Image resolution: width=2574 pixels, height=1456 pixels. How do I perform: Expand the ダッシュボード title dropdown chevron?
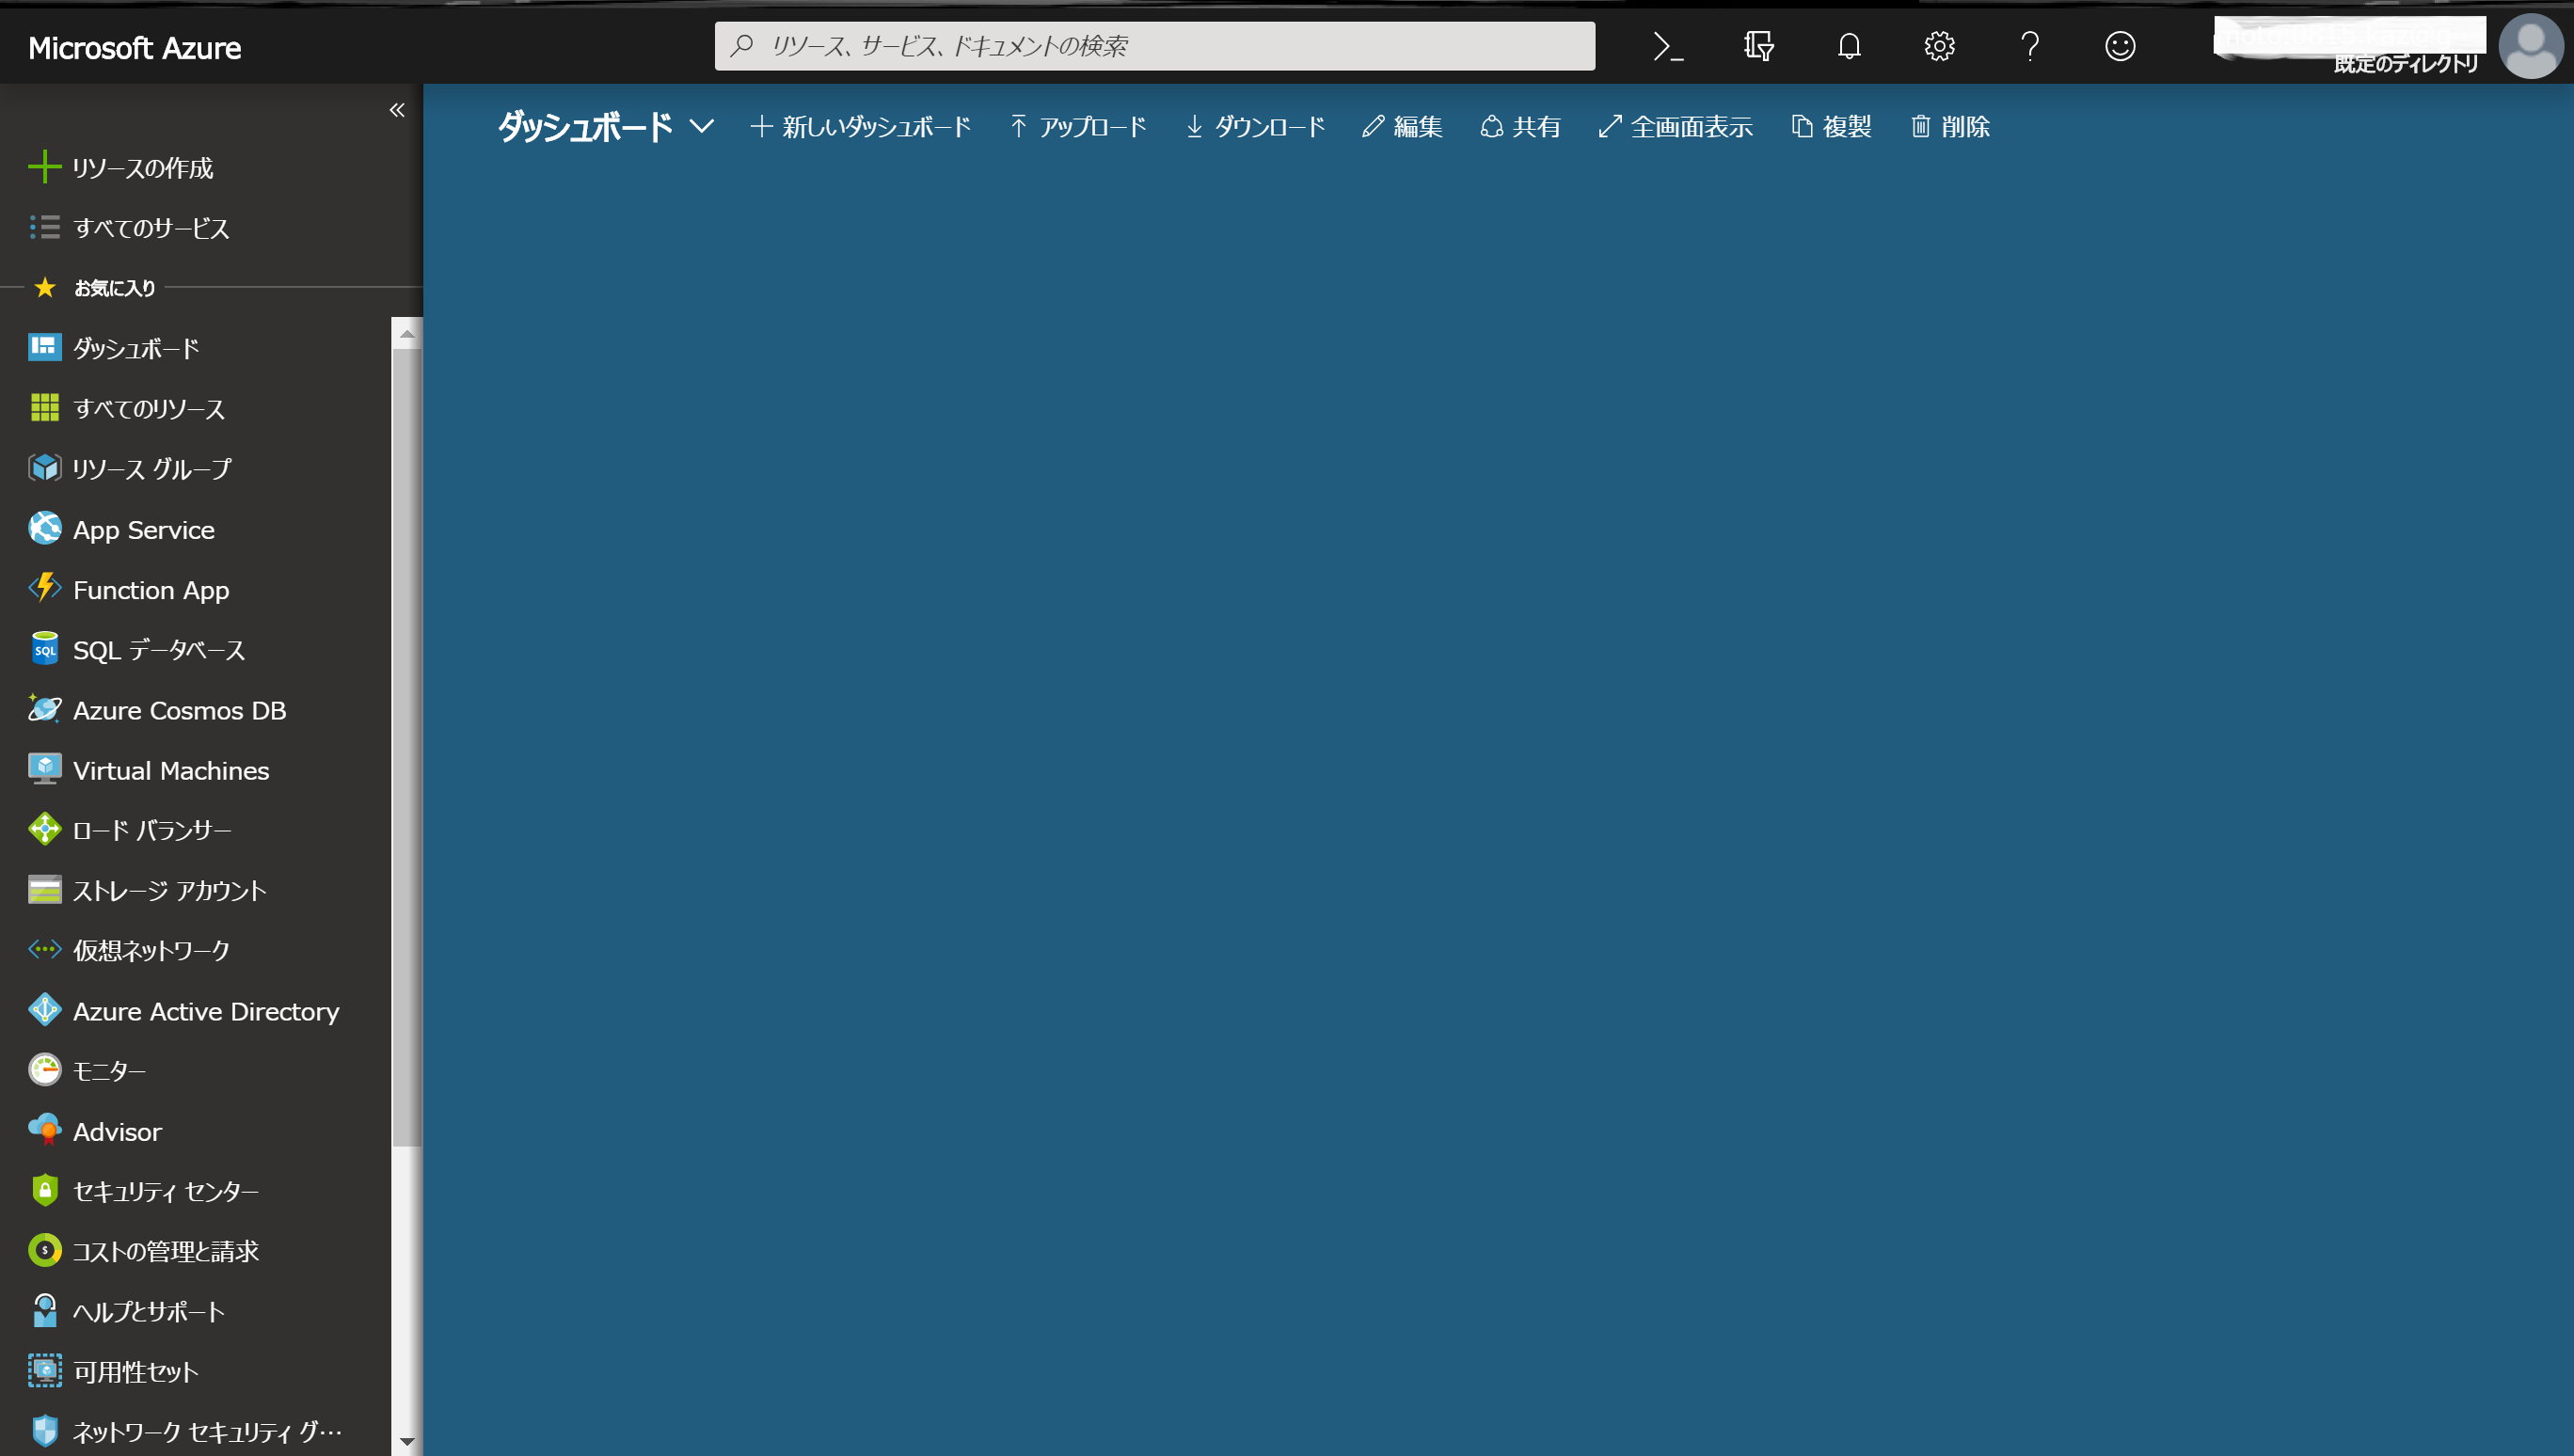pyautogui.click(x=702, y=126)
